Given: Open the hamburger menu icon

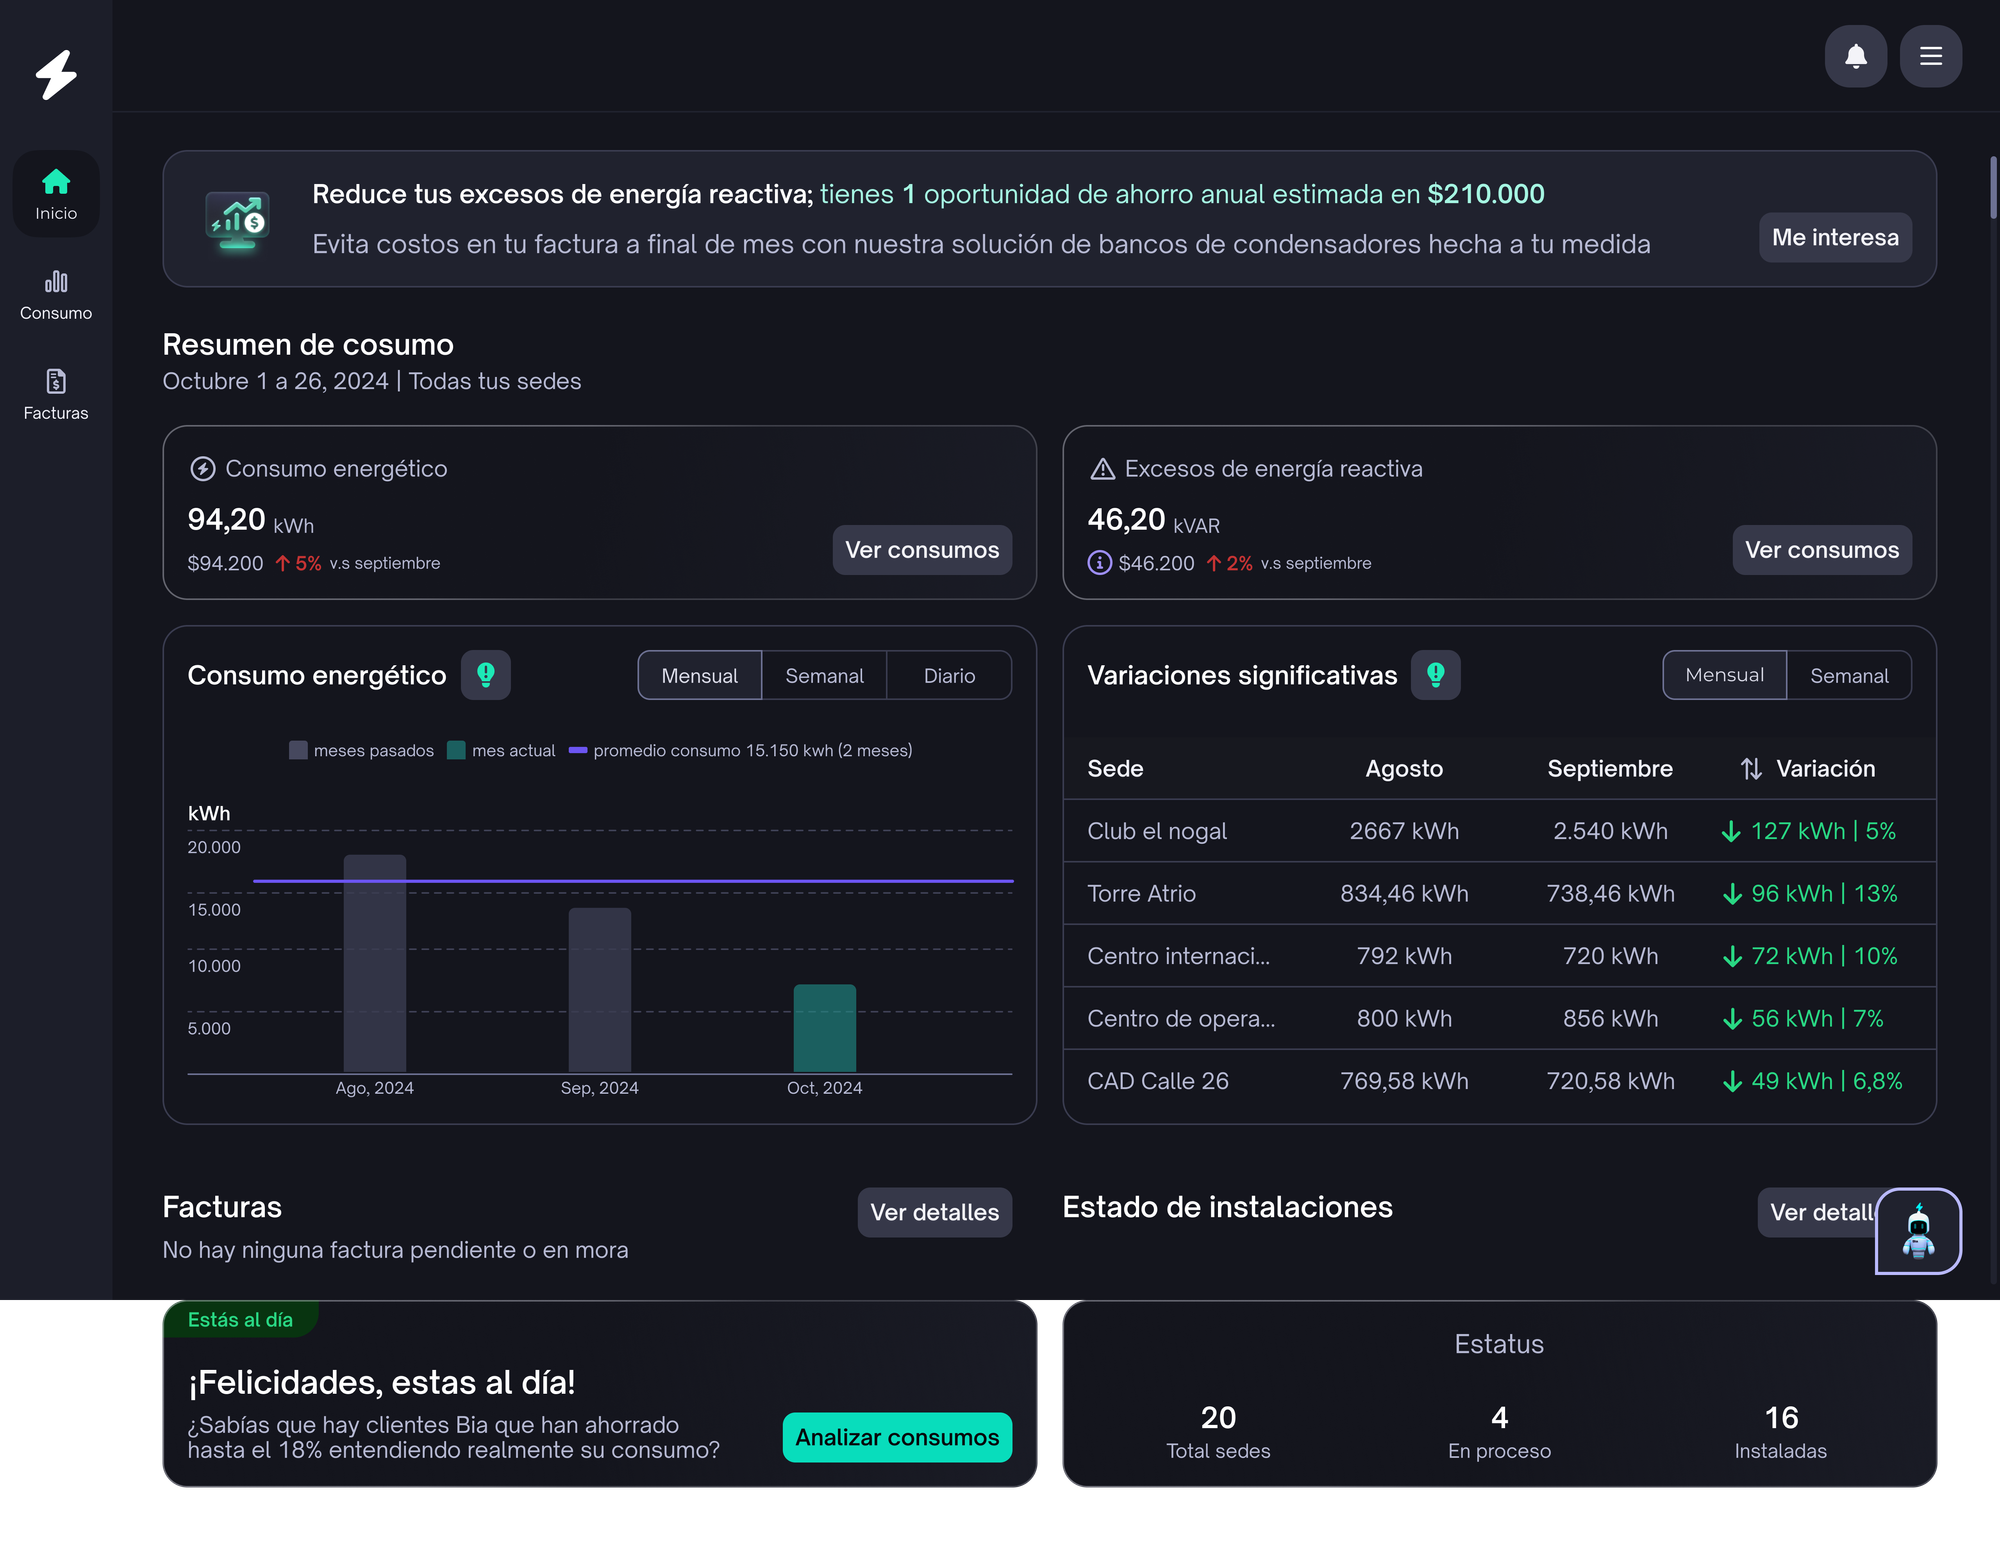Looking at the screenshot, I should pyautogui.click(x=1930, y=56).
